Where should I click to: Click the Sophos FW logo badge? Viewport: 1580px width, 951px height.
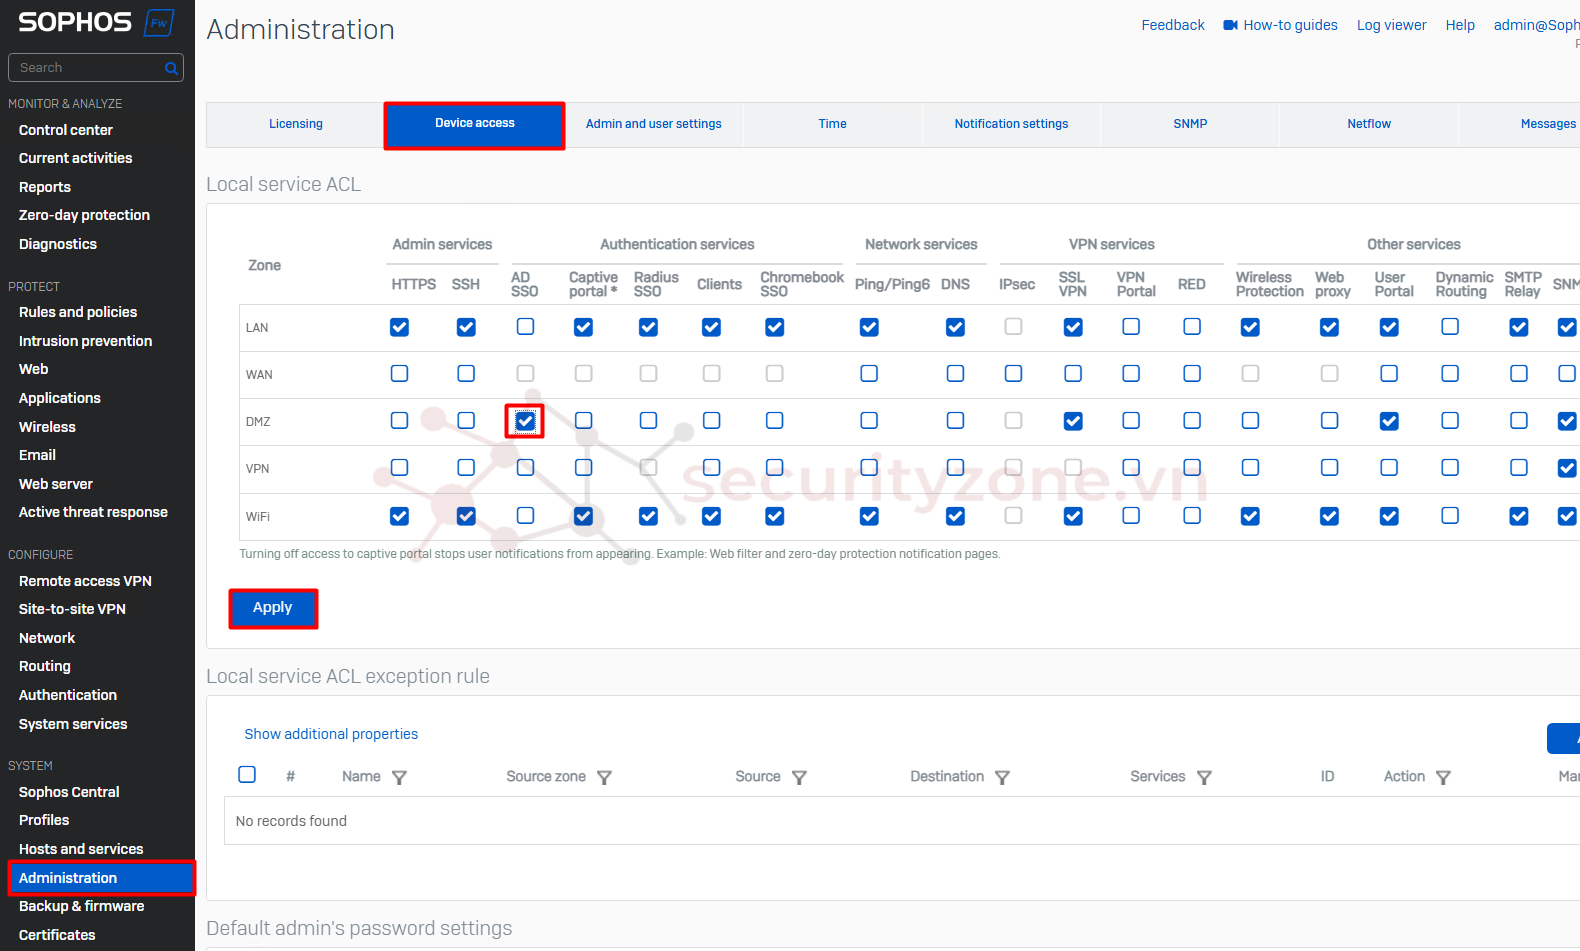(159, 22)
